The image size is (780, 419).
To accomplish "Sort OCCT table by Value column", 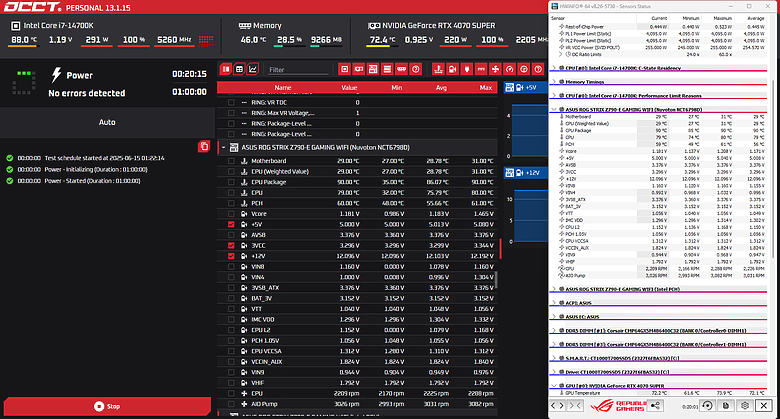I will 349,88.
